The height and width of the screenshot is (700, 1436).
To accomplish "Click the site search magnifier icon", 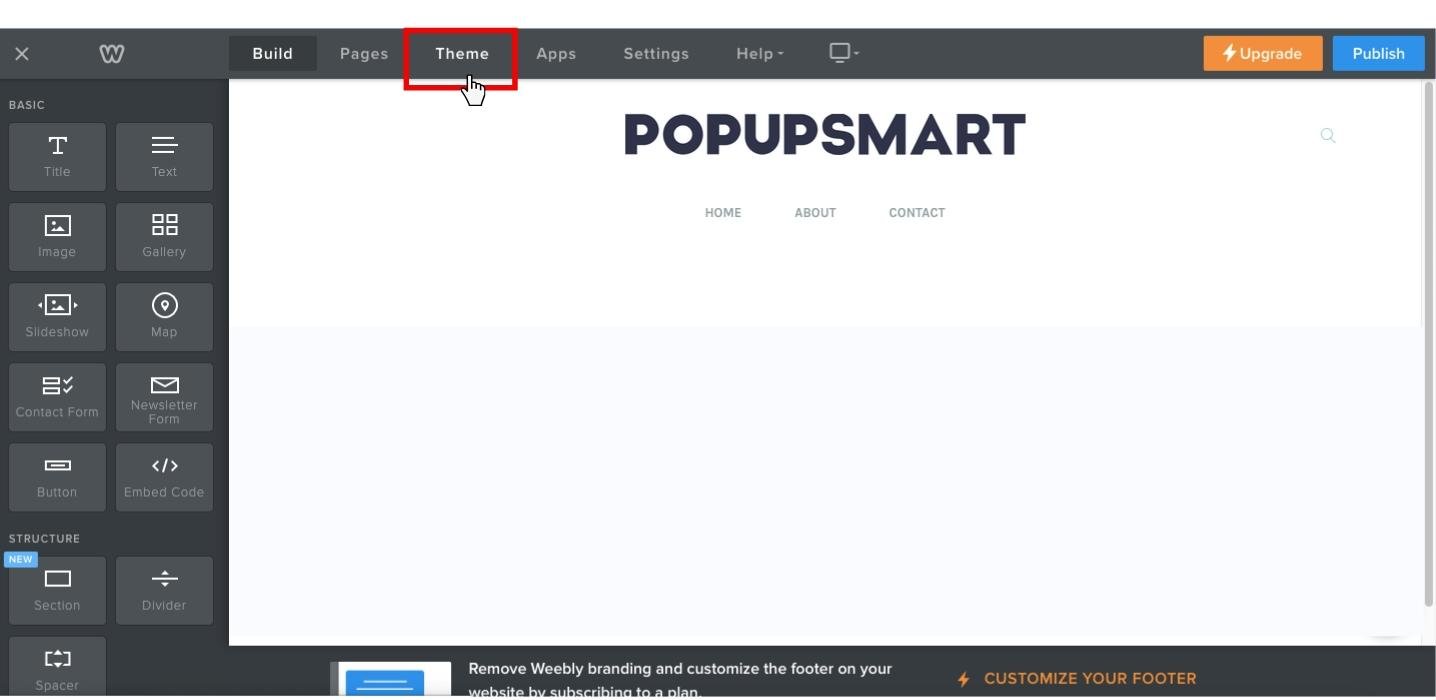I will point(1328,135).
